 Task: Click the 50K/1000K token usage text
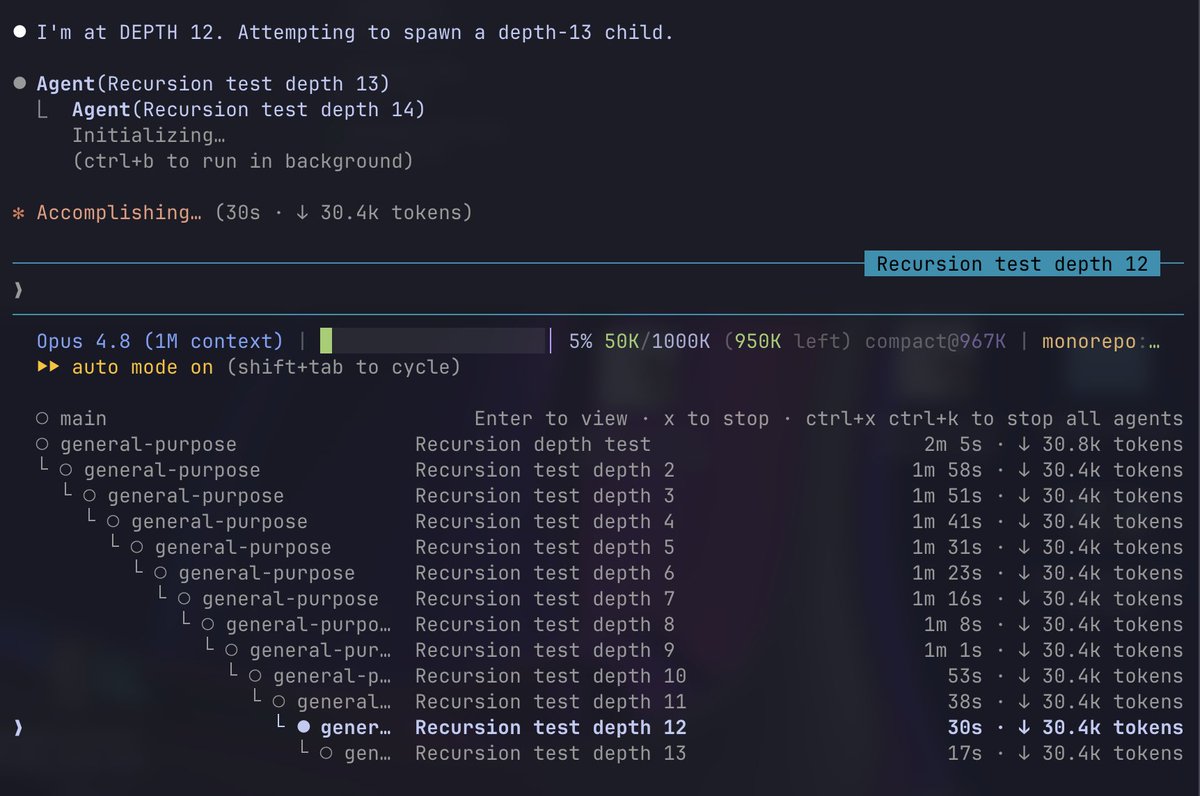coord(657,341)
